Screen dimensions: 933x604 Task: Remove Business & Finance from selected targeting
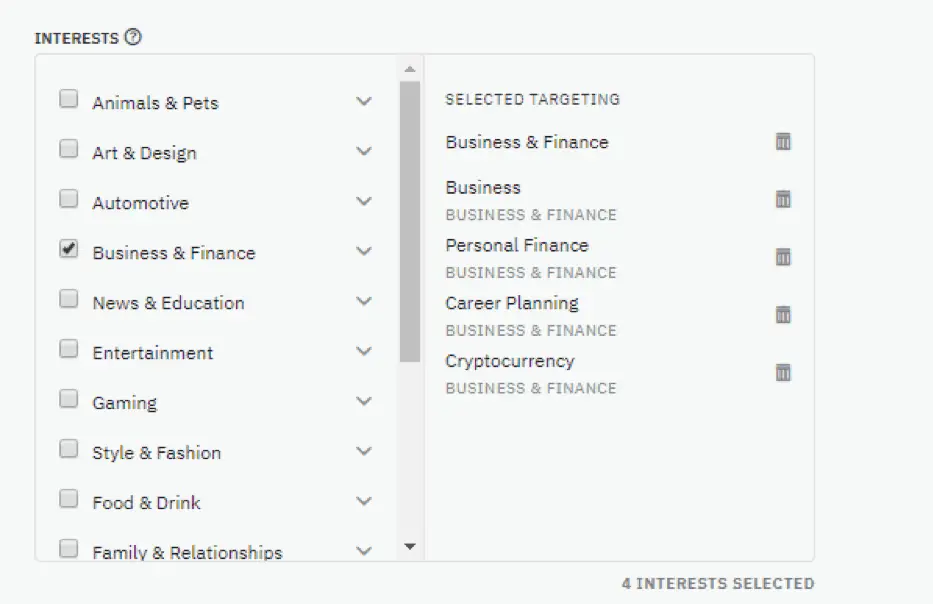pos(783,142)
